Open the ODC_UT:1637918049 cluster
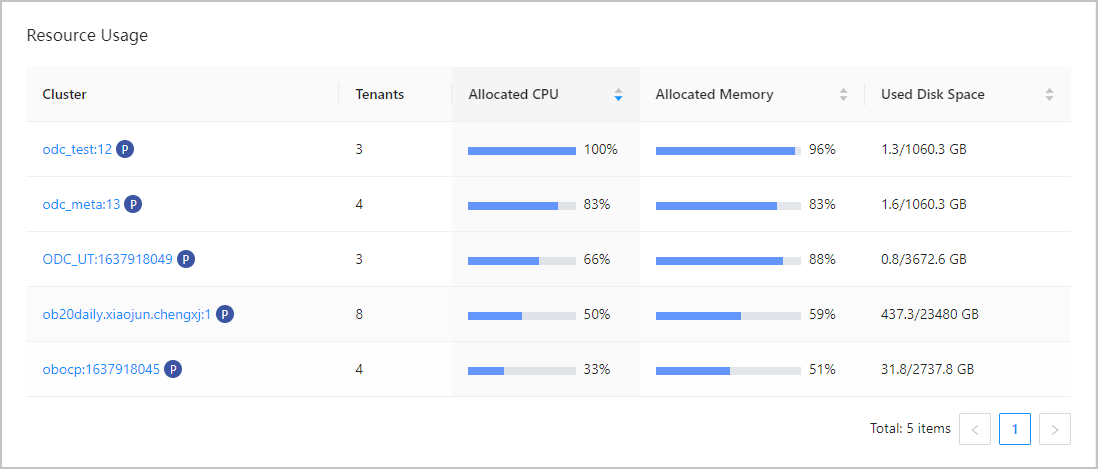This screenshot has height=469, width=1098. (107, 259)
